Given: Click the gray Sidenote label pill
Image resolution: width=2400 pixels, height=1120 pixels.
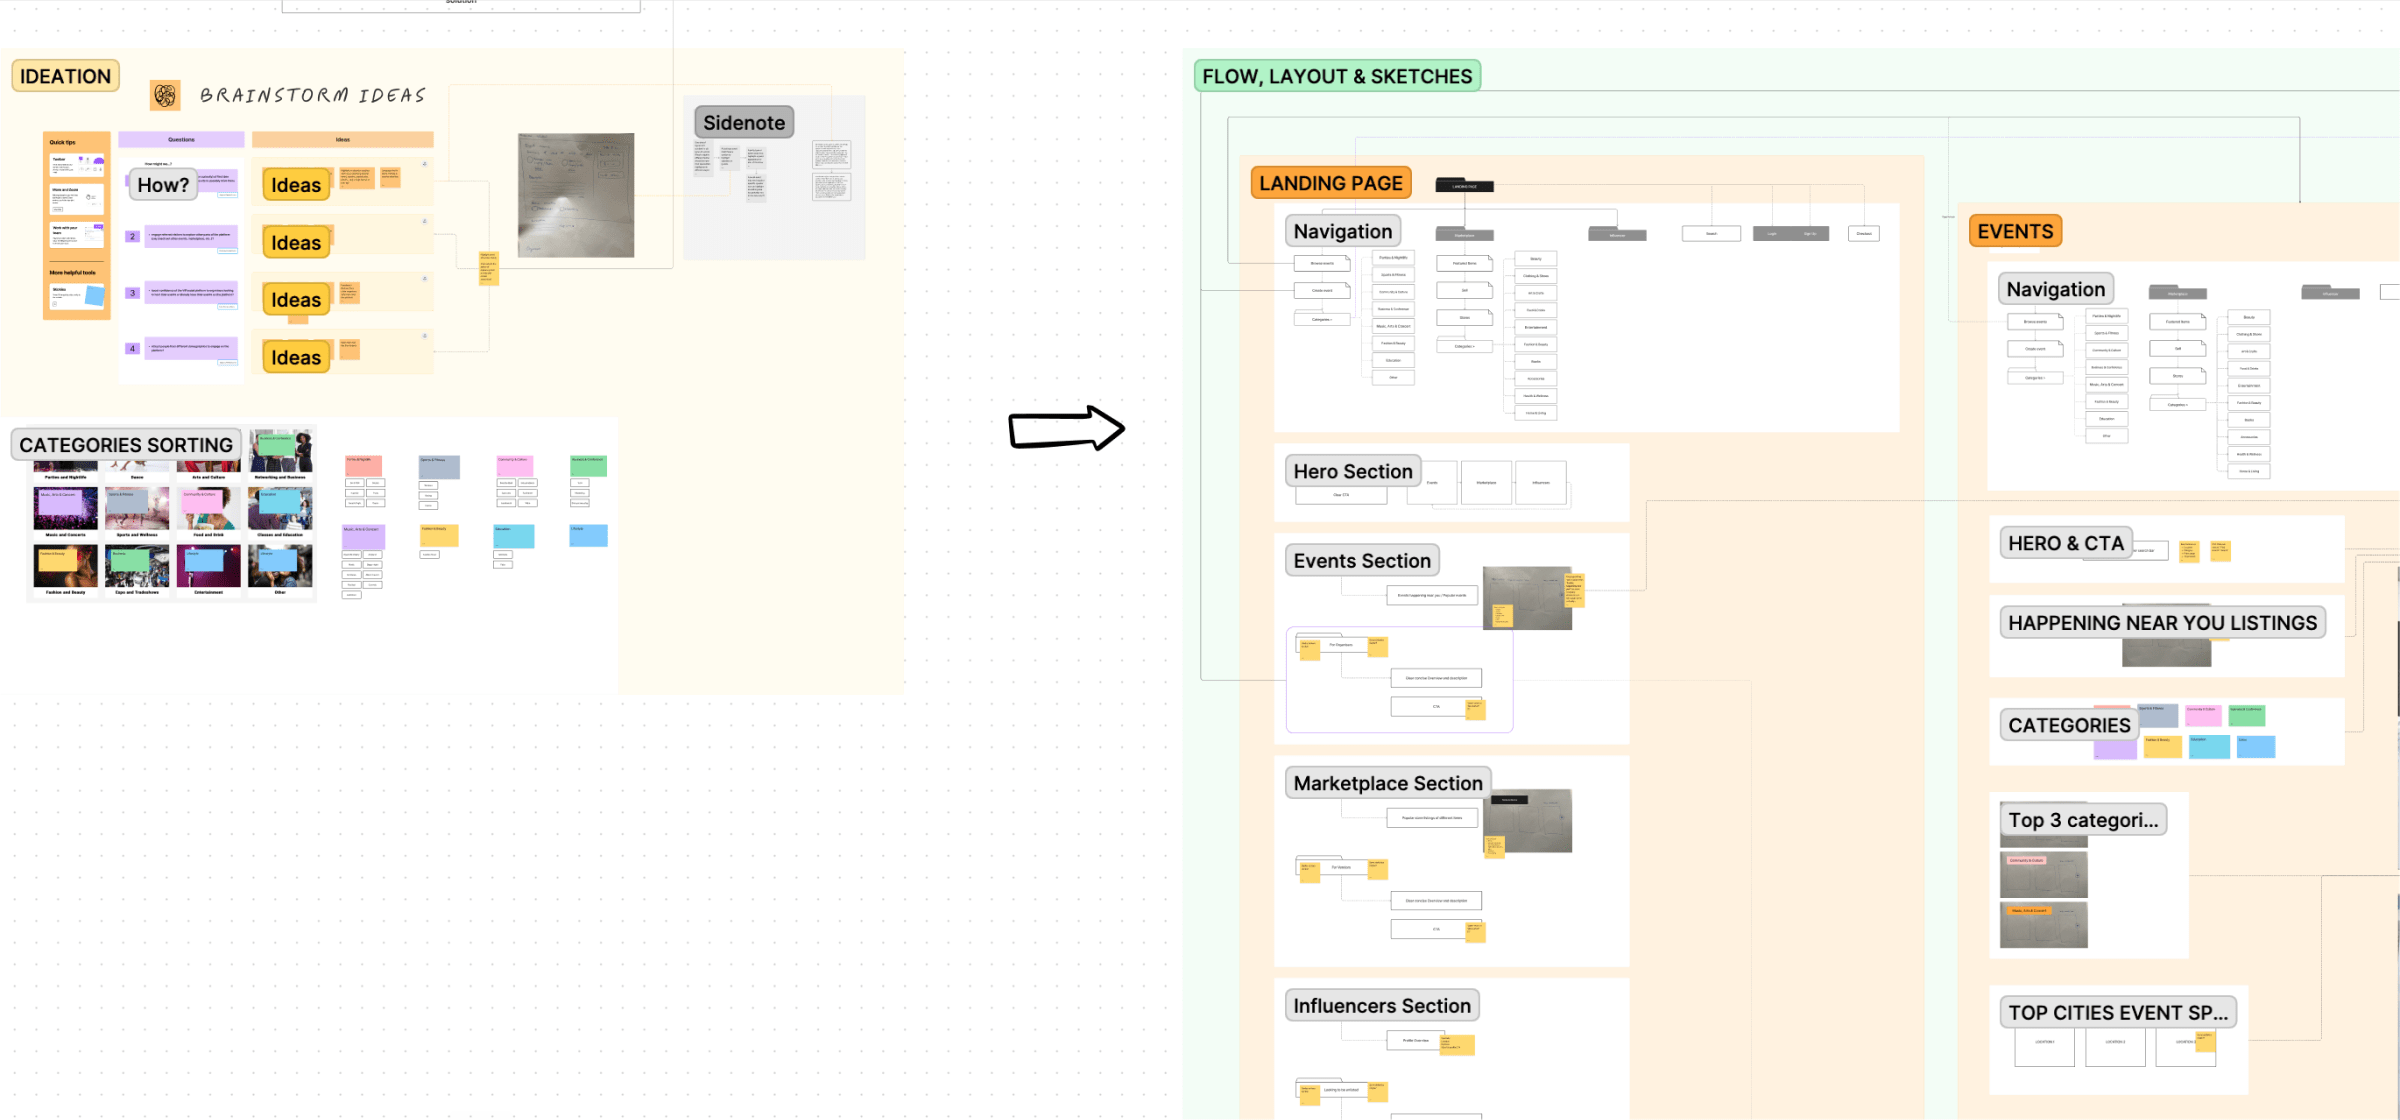Looking at the screenshot, I should [744, 122].
